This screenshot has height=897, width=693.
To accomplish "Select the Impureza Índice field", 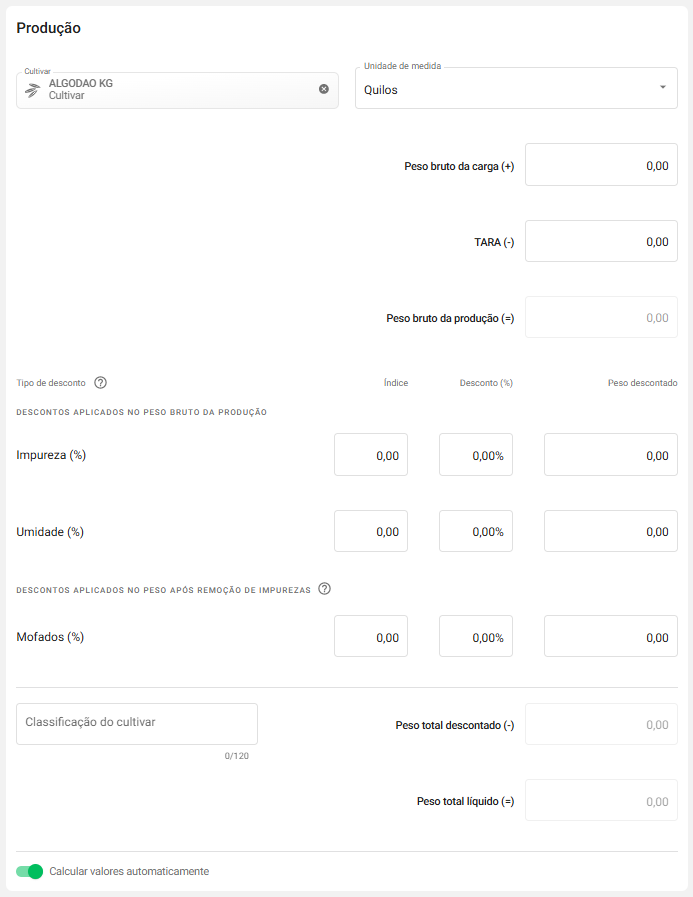I will pos(371,455).
